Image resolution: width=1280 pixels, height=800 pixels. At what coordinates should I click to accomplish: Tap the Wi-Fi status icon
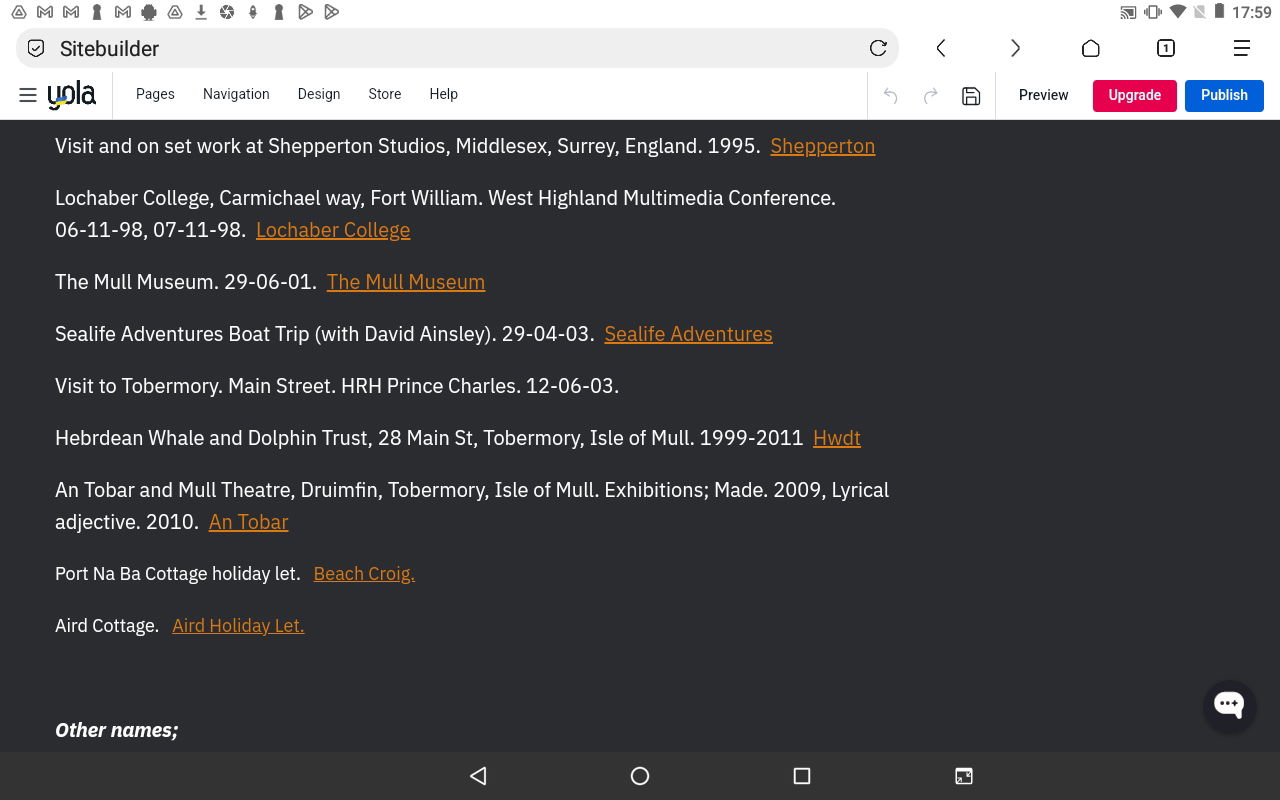[x=1178, y=13]
